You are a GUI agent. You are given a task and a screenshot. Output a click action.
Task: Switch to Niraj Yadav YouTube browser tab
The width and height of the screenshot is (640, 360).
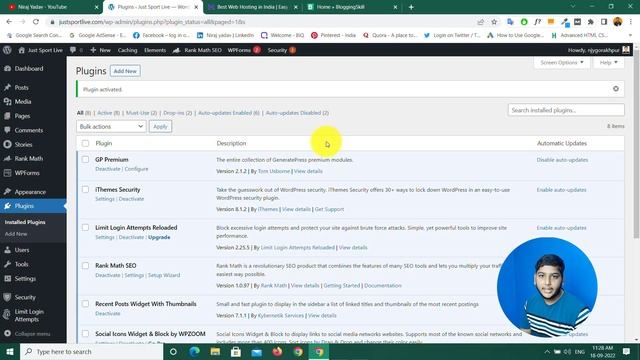pos(51,7)
